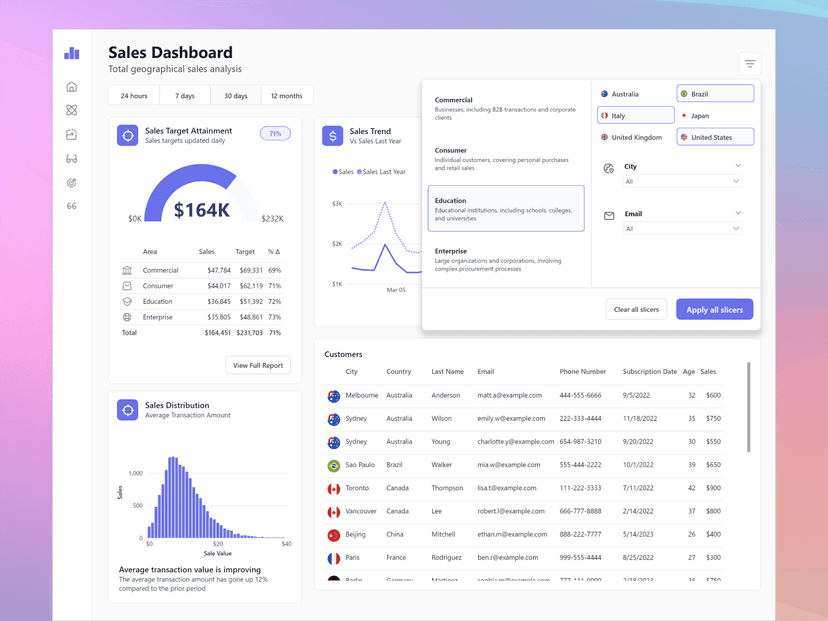Open the filter icon at top right
This screenshot has width=828, height=621.
[x=750, y=63]
